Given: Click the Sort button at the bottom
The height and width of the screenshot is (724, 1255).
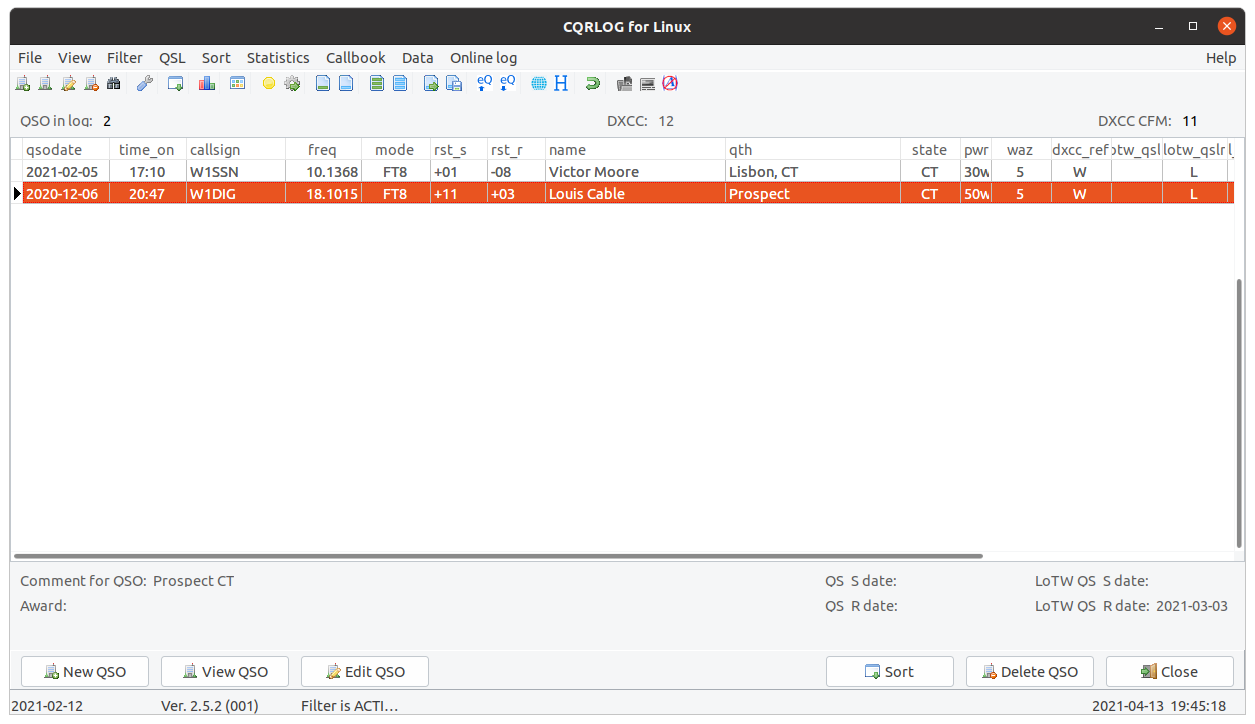Looking at the screenshot, I should 890,672.
